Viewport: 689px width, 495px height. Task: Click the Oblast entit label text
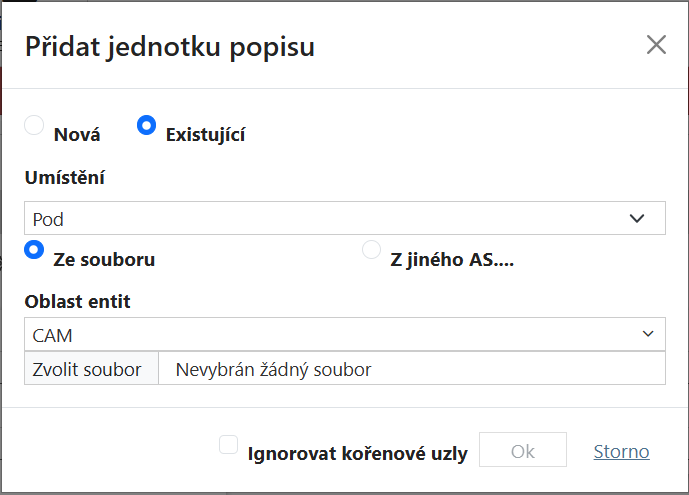[77, 302]
